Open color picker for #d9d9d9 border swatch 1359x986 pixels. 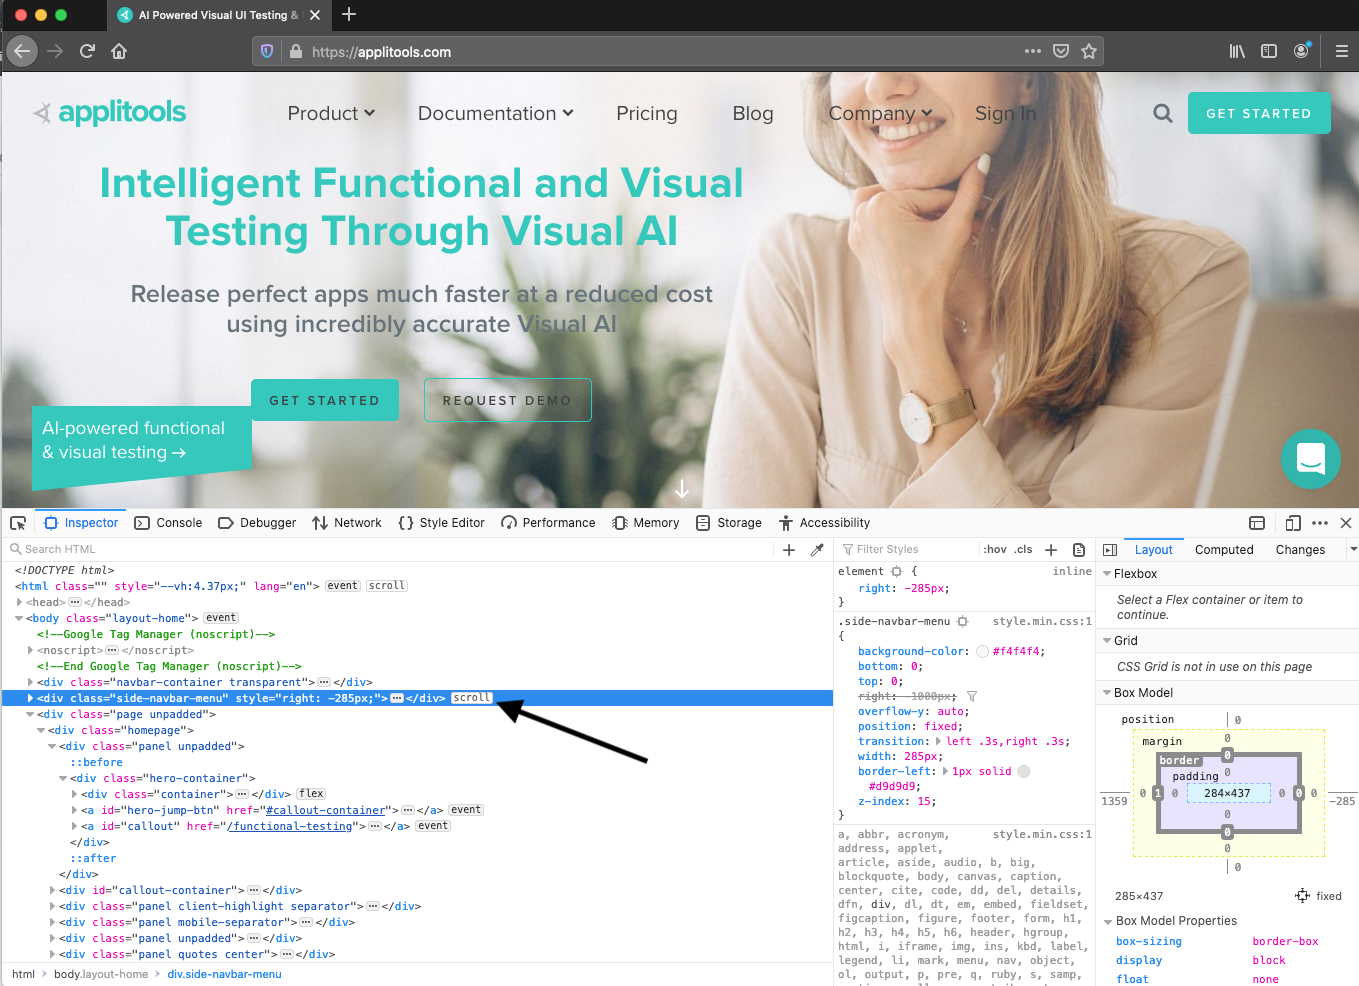coord(1023,771)
